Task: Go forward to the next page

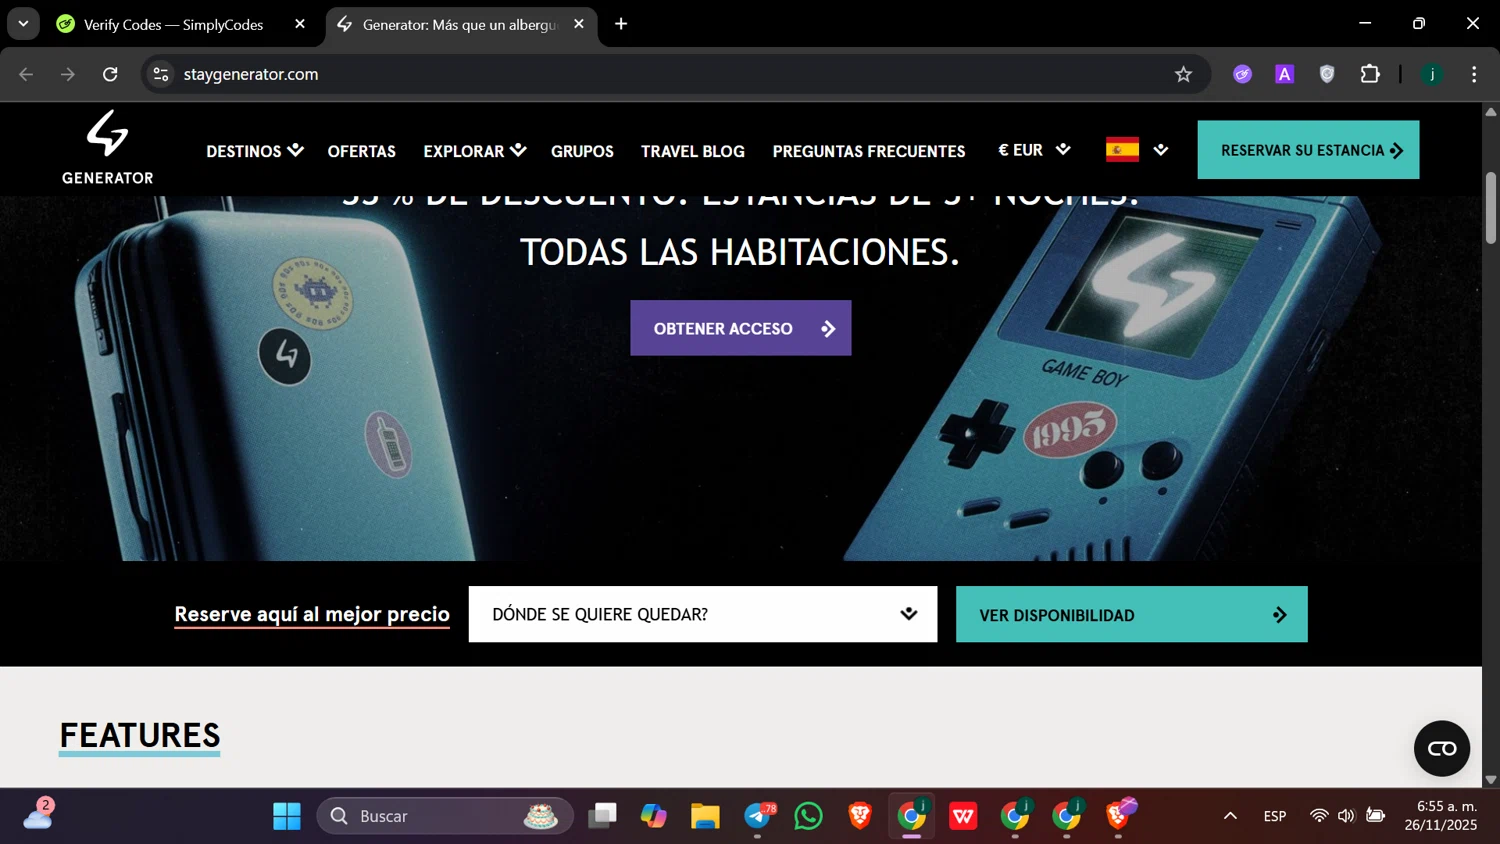Action: tap(68, 74)
